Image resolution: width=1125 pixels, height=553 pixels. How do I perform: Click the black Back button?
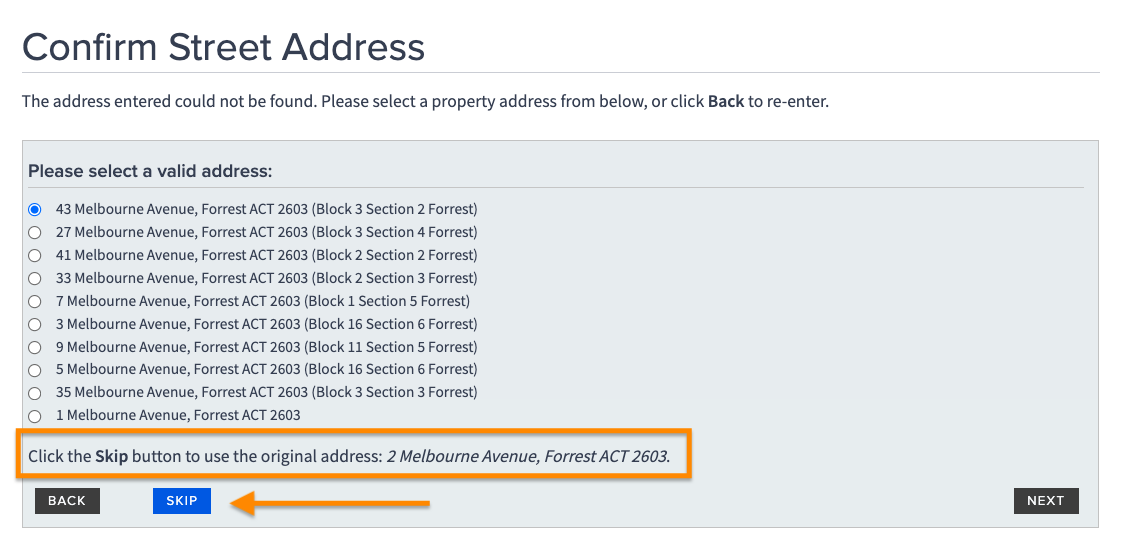67,501
